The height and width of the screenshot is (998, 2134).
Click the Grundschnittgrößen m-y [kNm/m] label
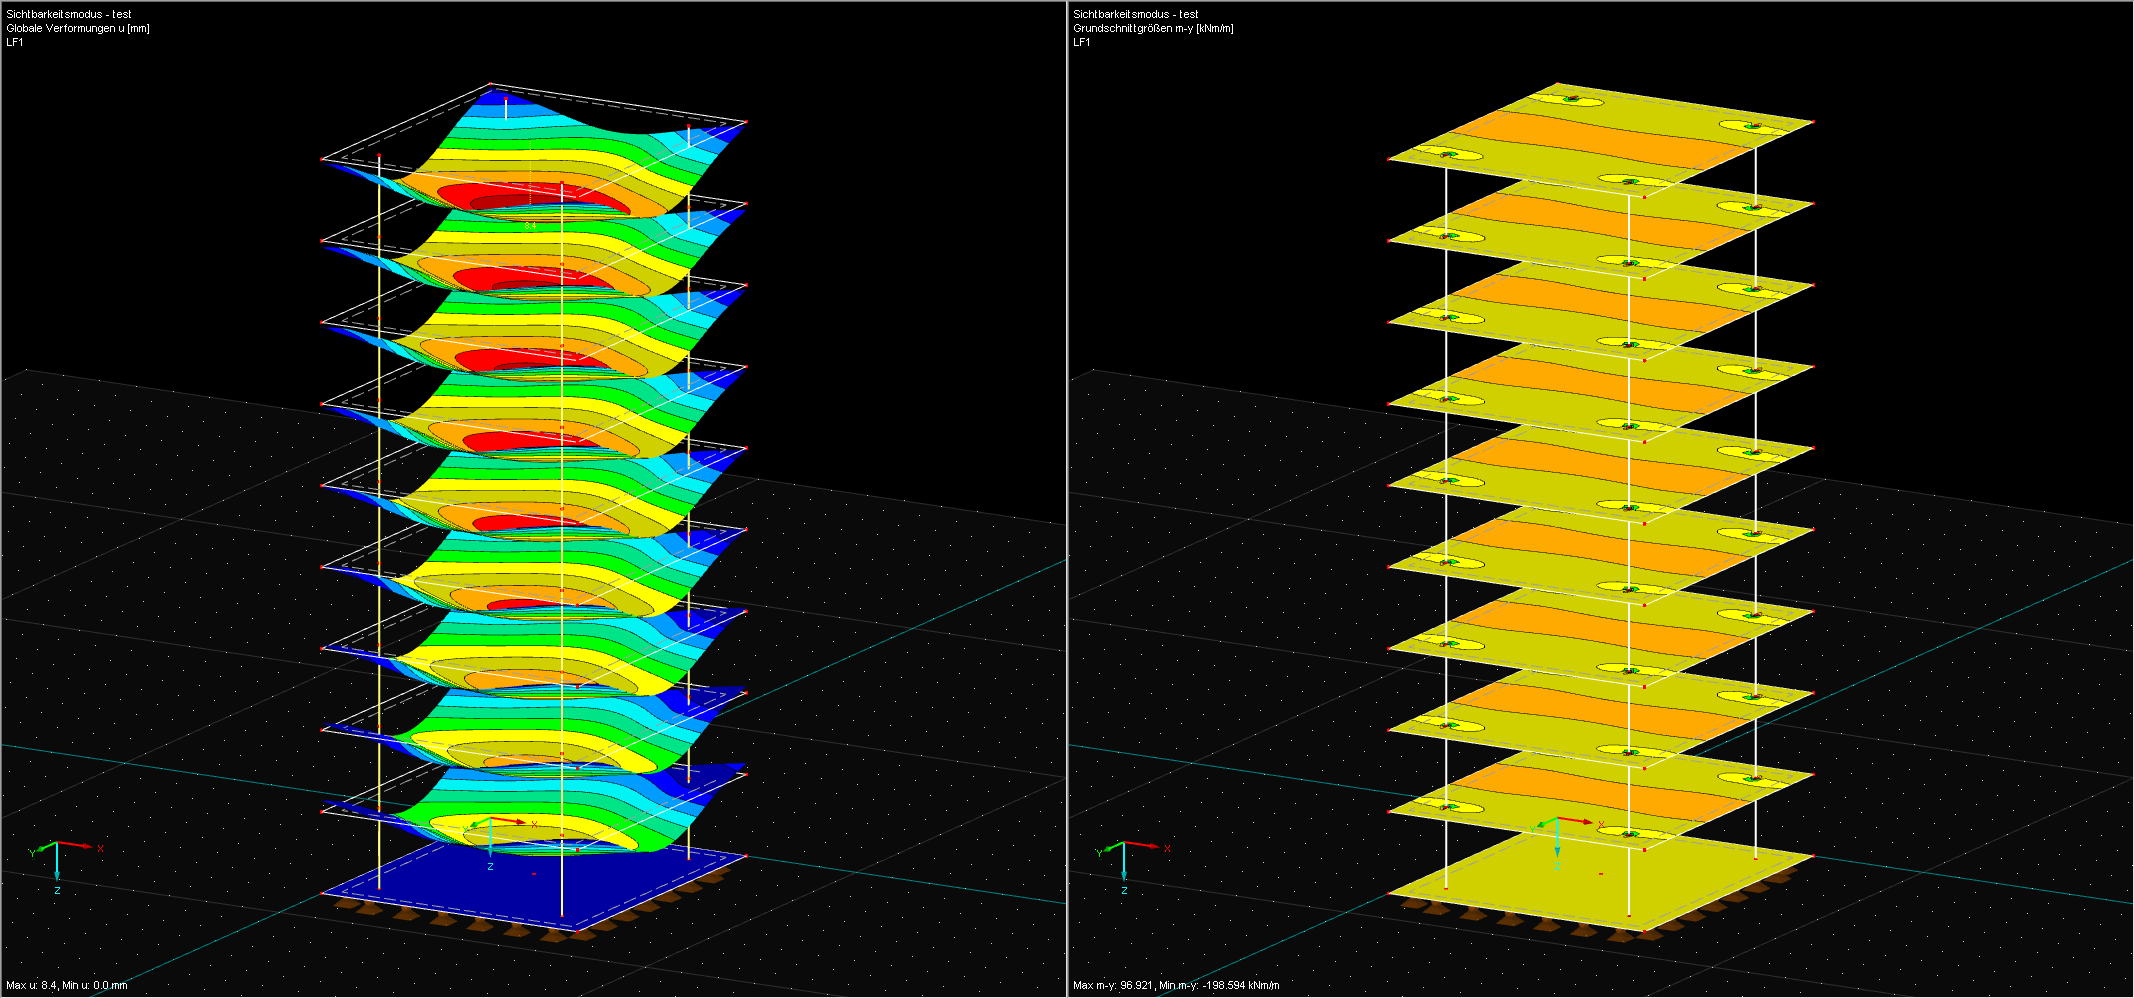[x=1152, y=29]
